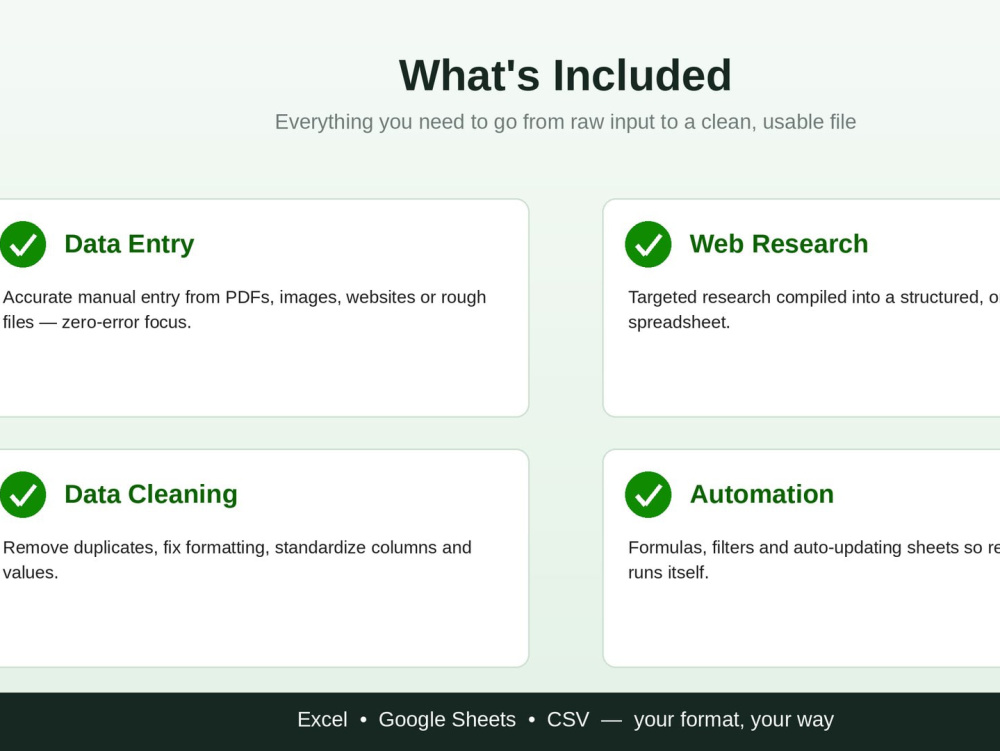This screenshot has width=1000, height=751.
Task: Click the green checkmark icon beside Data Entry
Action: [x=23, y=244]
